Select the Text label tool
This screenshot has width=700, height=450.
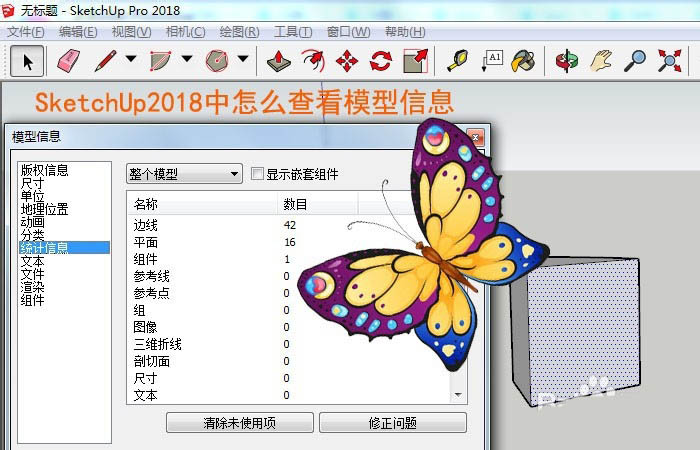point(492,61)
